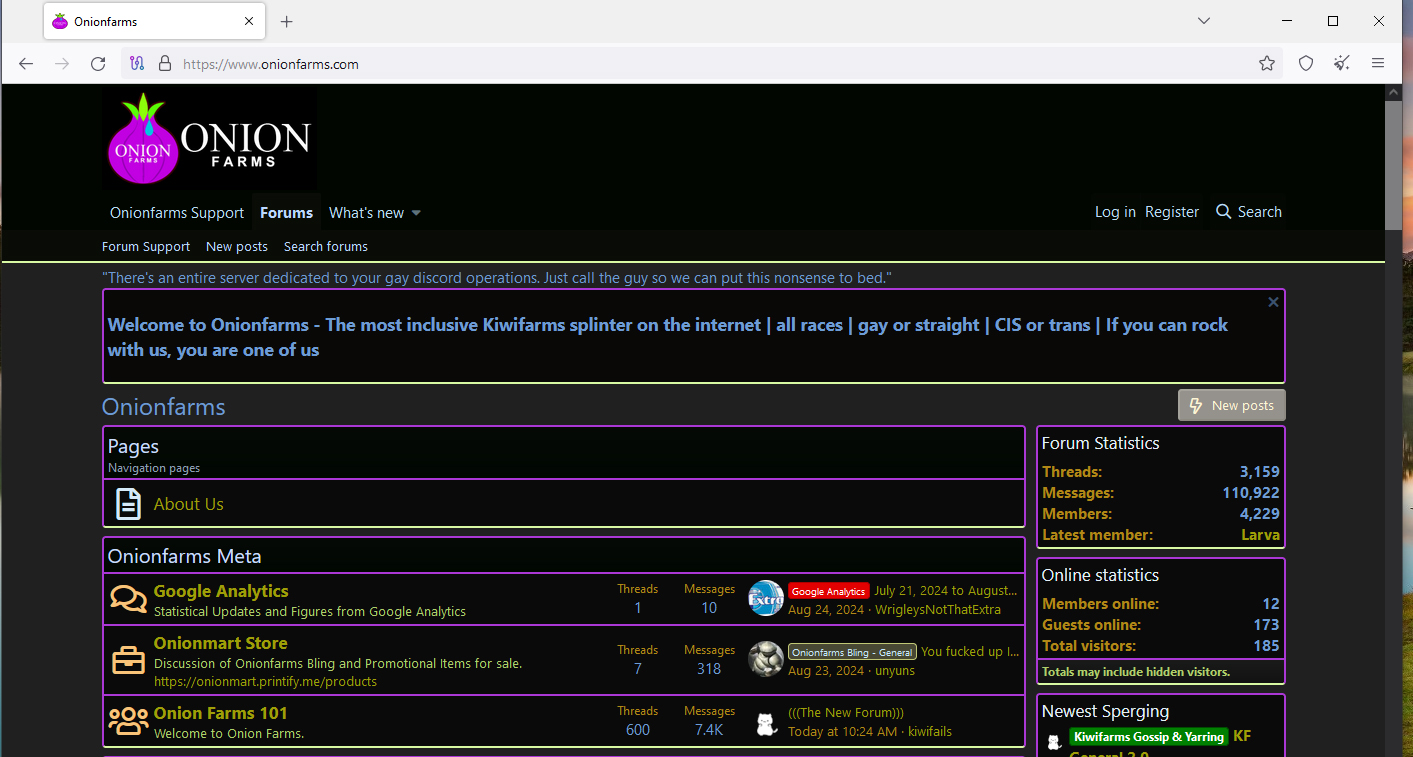Click the New posts lightning button
Screen dimensions: 1413x757
1232,405
